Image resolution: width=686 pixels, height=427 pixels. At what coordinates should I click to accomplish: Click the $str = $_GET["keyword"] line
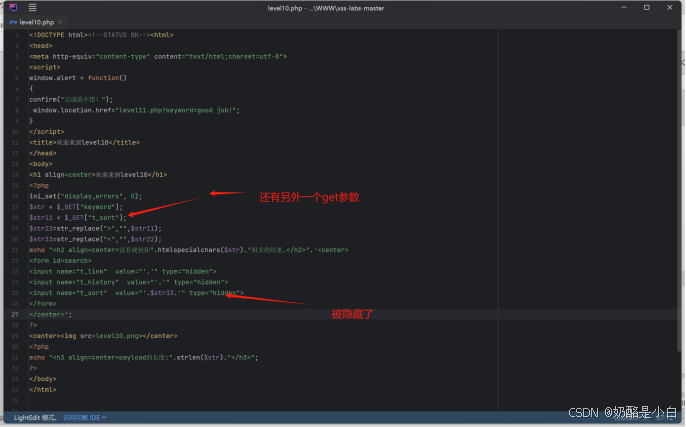click(x=76, y=207)
